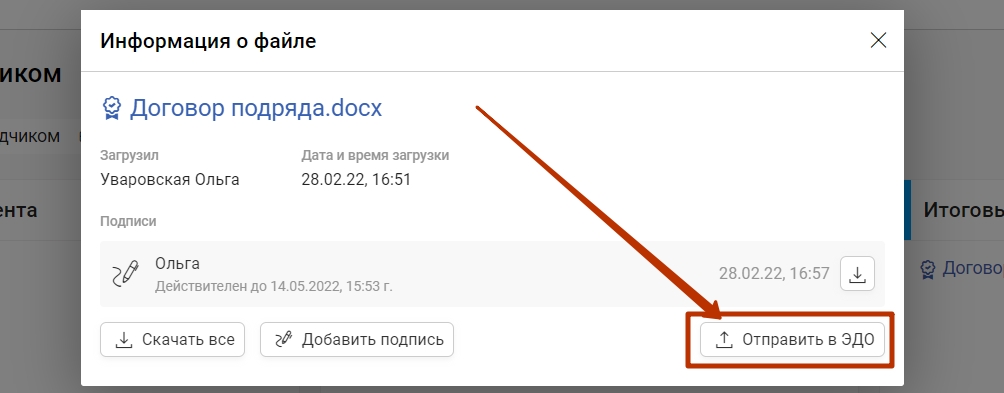Click download tray icon inside Скачать все

click(124, 340)
